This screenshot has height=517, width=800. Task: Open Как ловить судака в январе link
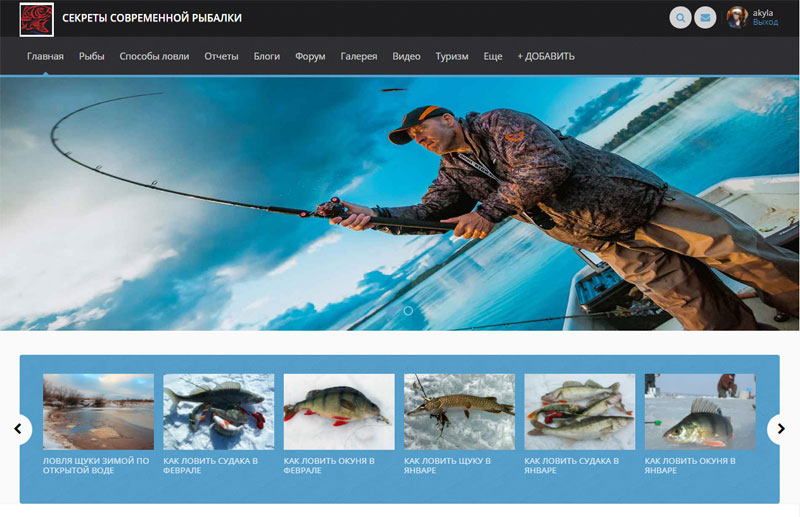(571, 465)
